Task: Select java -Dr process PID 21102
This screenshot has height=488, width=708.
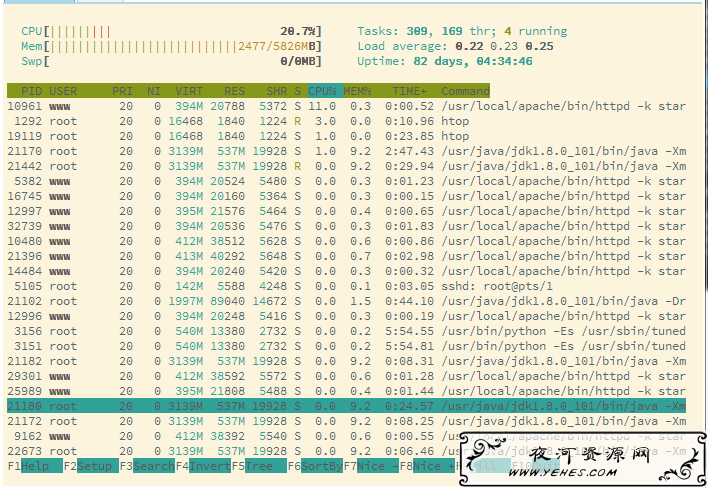Action: [346, 301]
